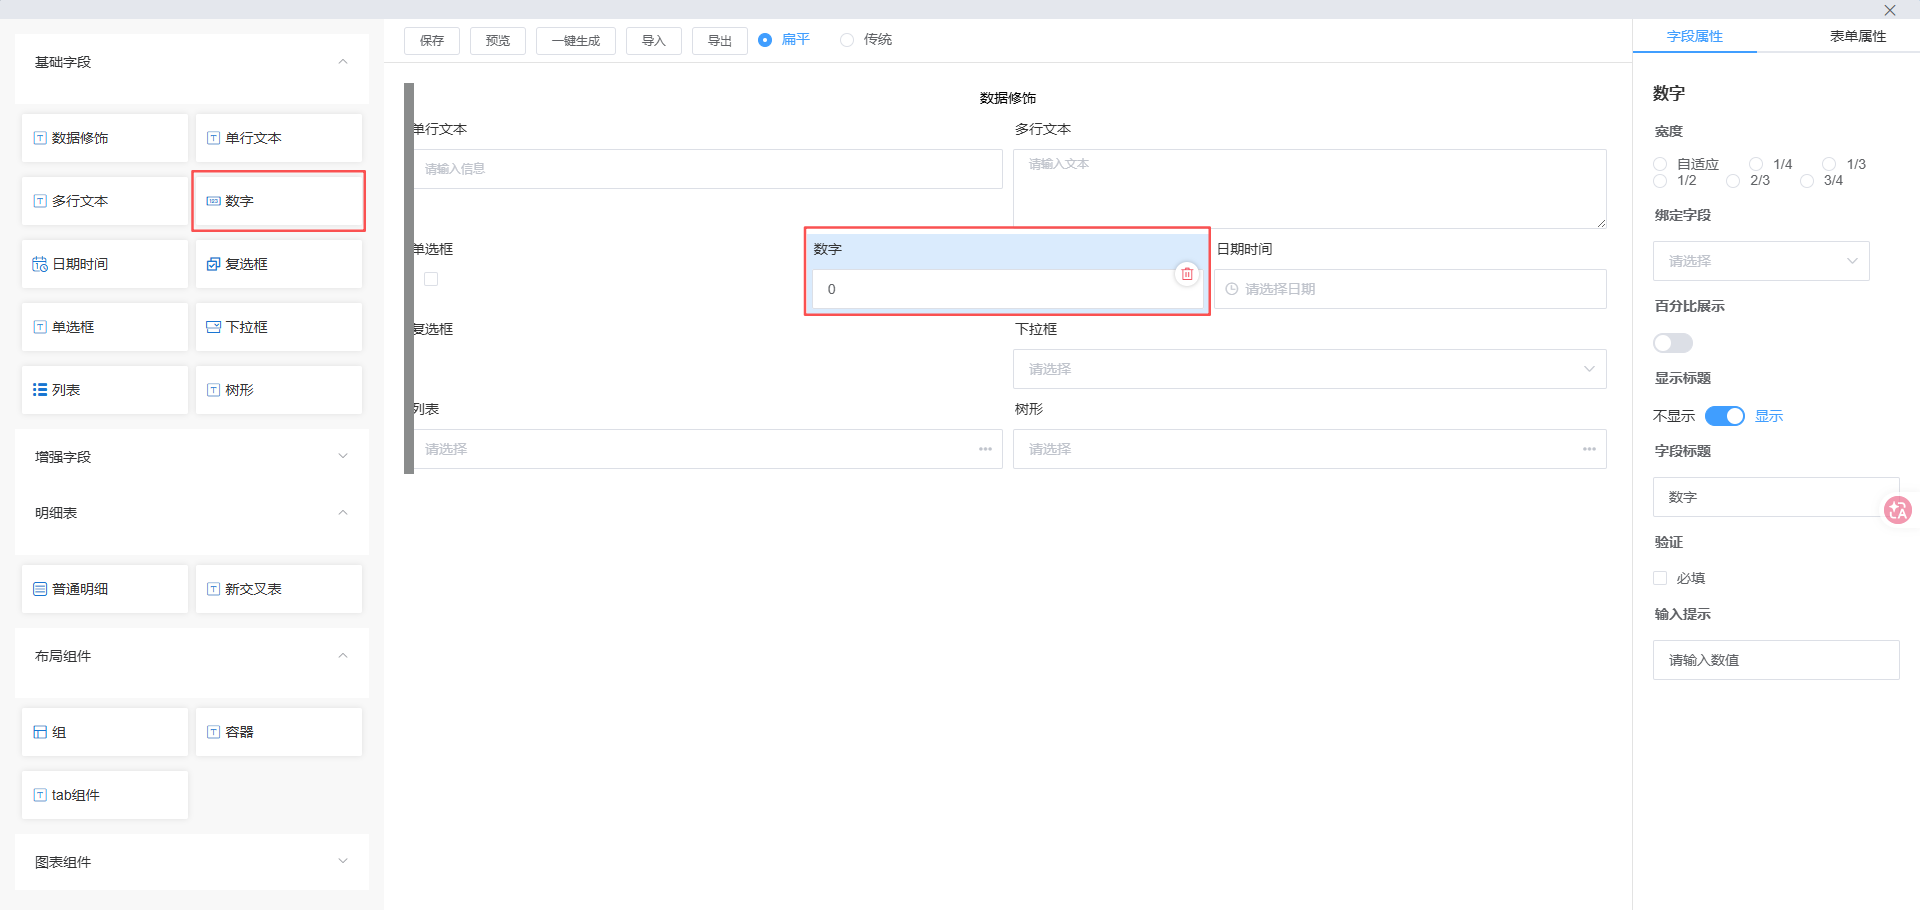
Task: Click the 单行文本 field icon in the palette
Action: pyautogui.click(x=213, y=138)
